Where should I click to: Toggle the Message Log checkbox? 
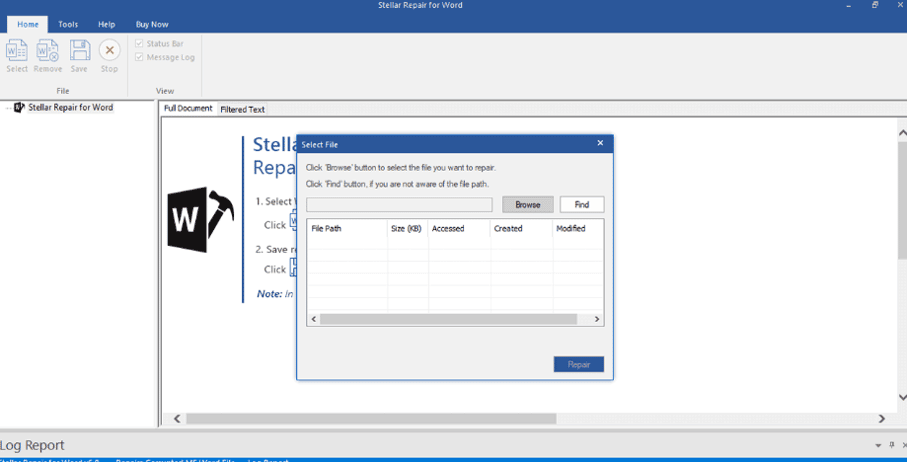click(x=139, y=57)
